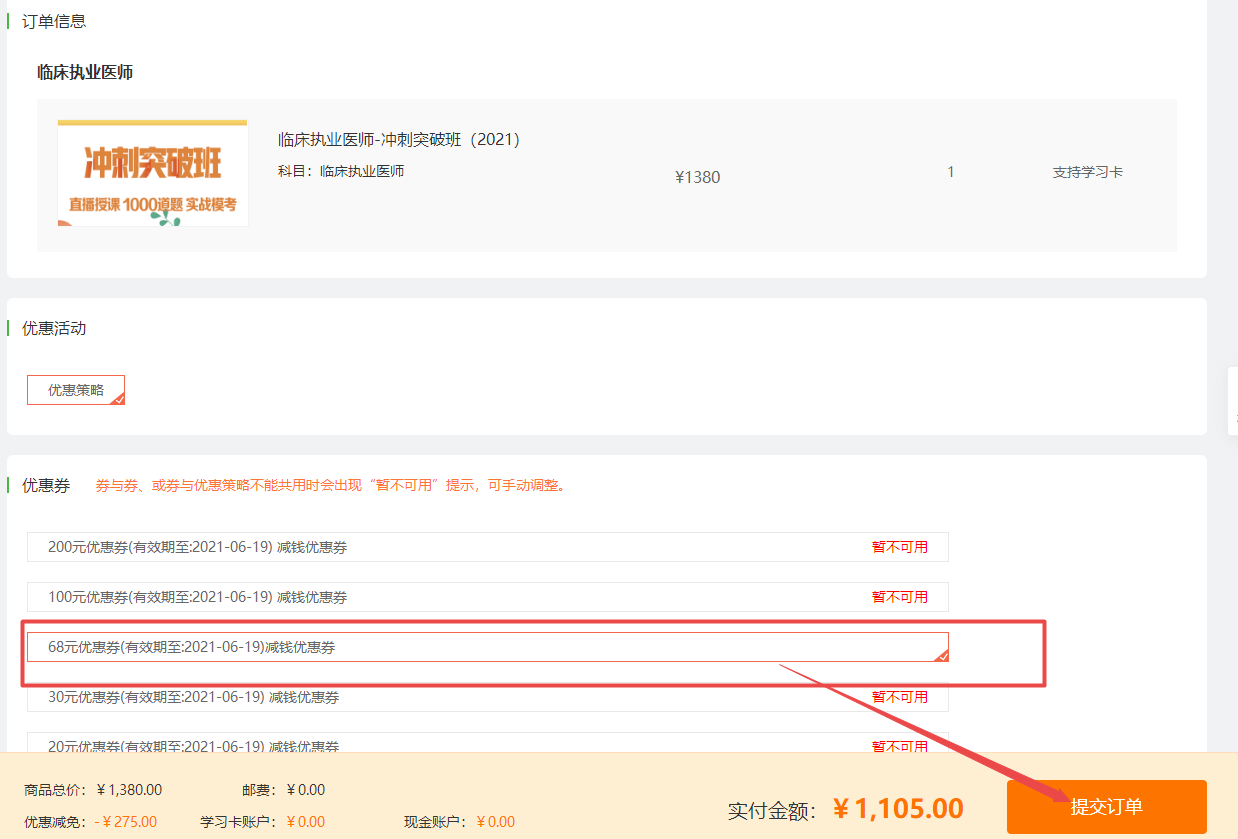The height and width of the screenshot is (839, 1238).
Task: Select the 200元 coupon row
Action: point(487,547)
